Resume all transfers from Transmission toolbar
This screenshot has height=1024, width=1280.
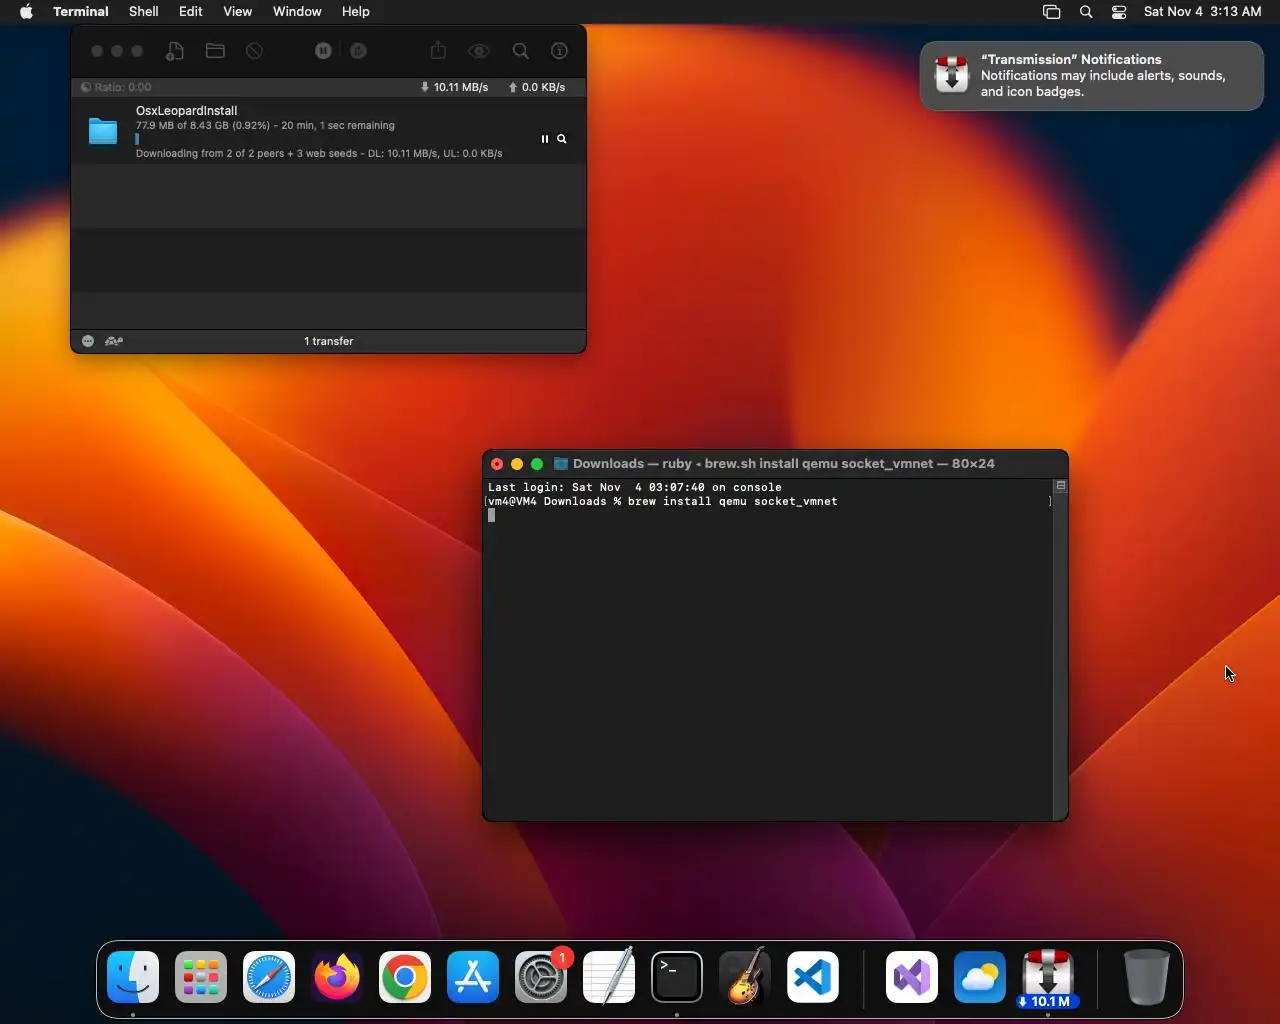point(358,51)
